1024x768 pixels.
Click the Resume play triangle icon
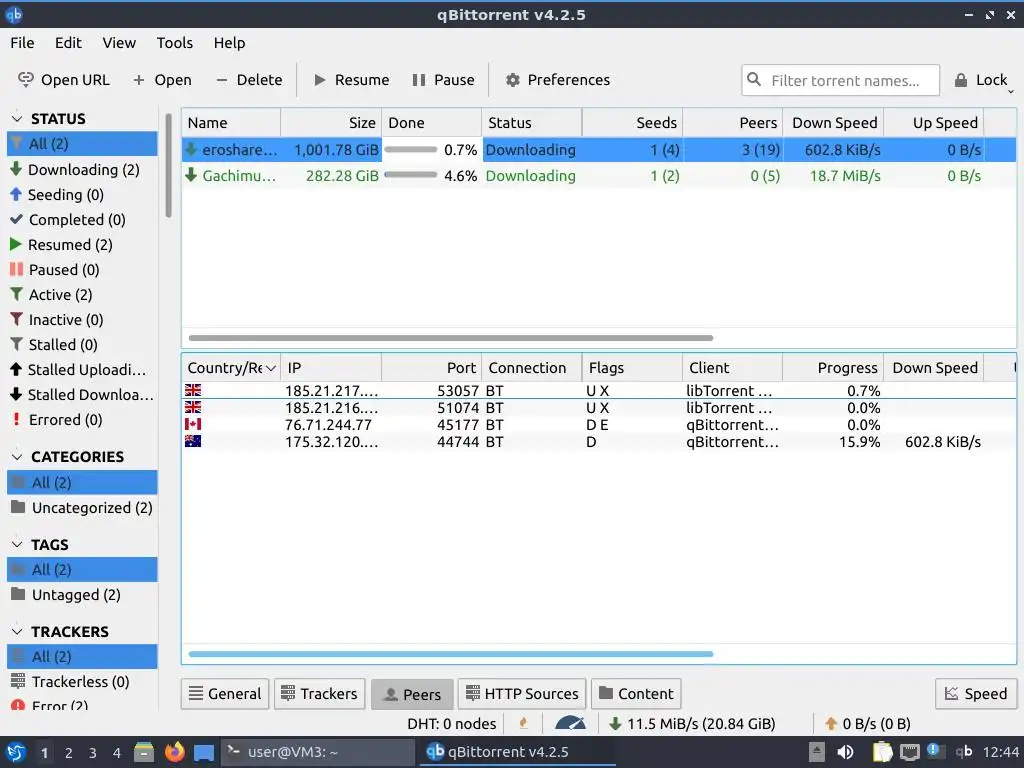pyautogui.click(x=320, y=80)
